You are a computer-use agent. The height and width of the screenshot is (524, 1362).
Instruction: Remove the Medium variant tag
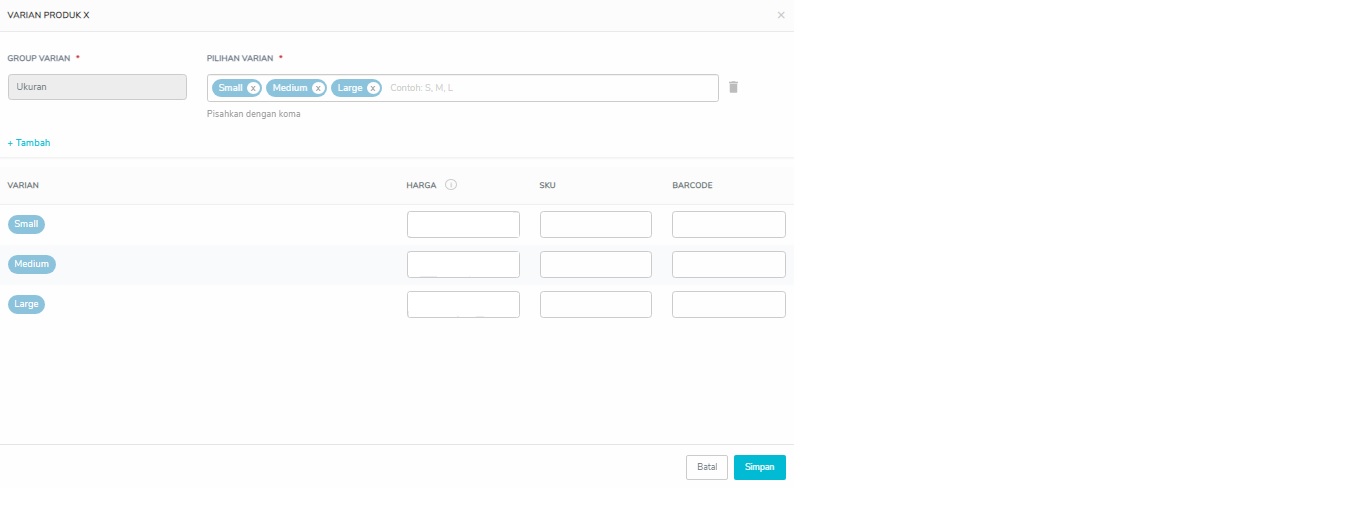pos(318,88)
